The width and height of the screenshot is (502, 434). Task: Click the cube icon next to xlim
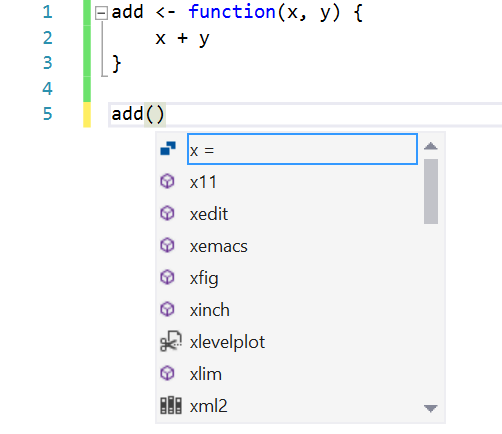coord(167,373)
